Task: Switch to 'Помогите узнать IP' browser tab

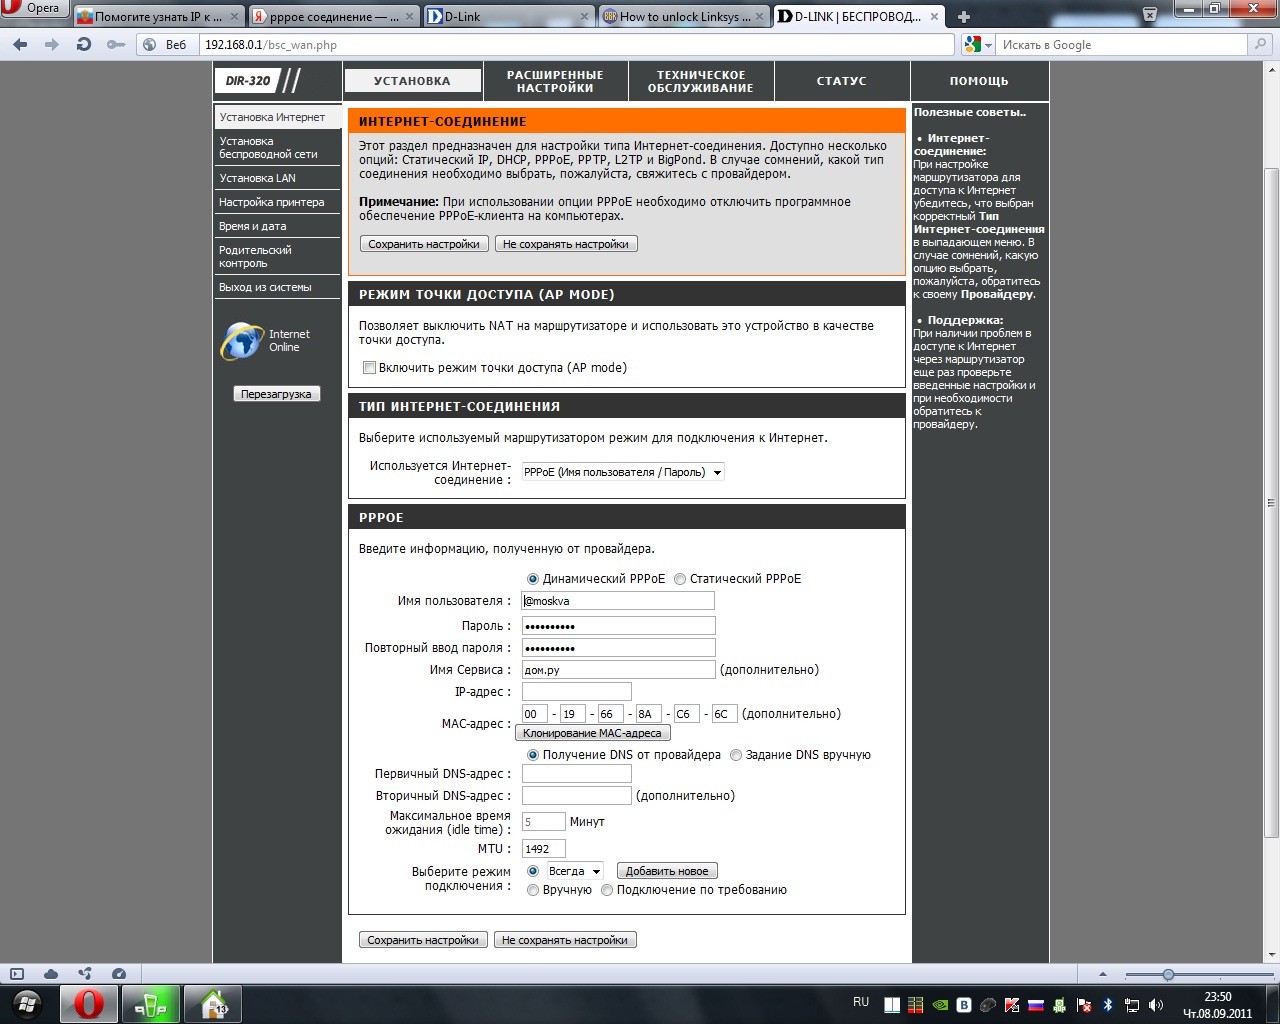Action: click(x=158, y=17)
